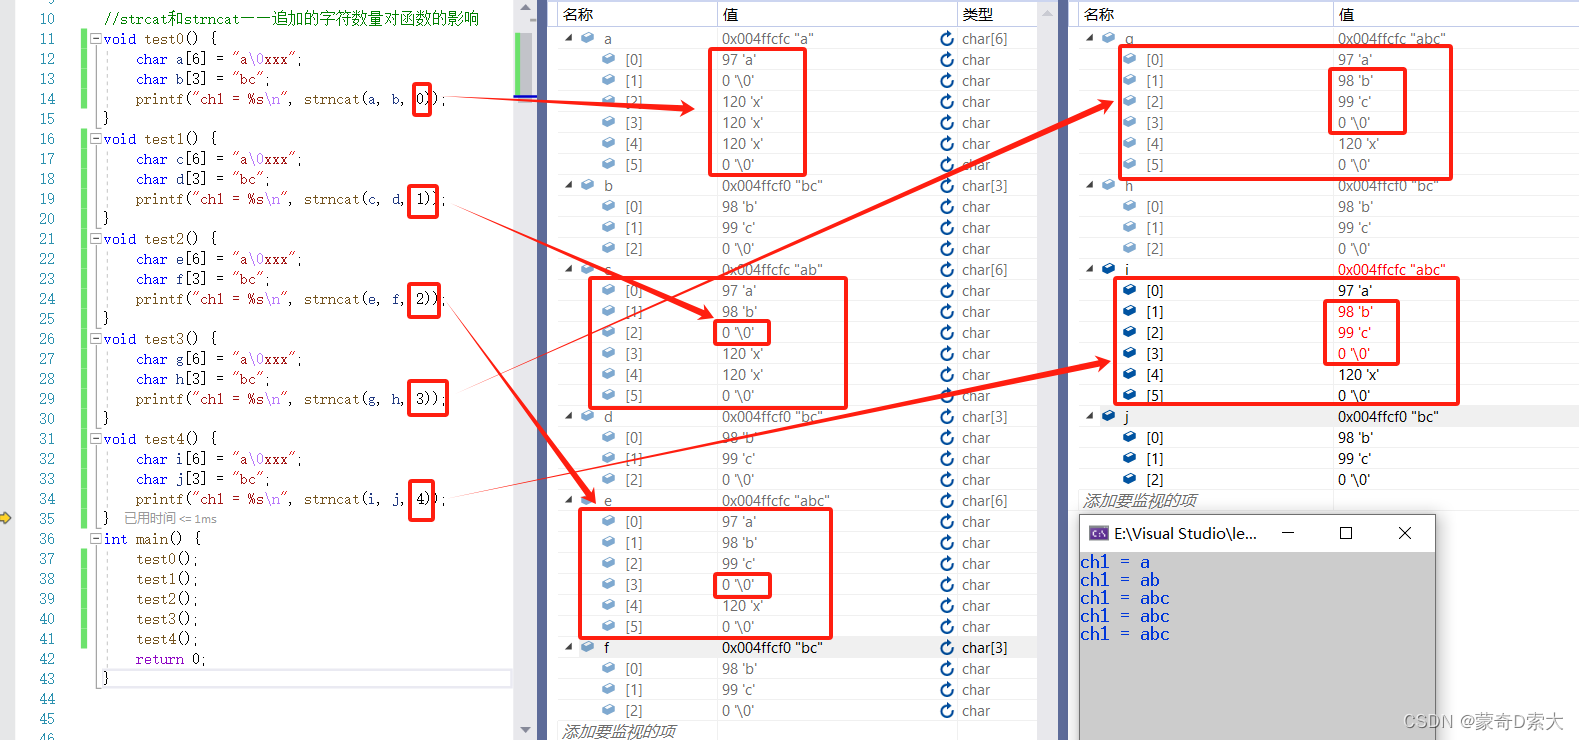
Task: Collapse watch variable a
Action: tap(569, 39)
